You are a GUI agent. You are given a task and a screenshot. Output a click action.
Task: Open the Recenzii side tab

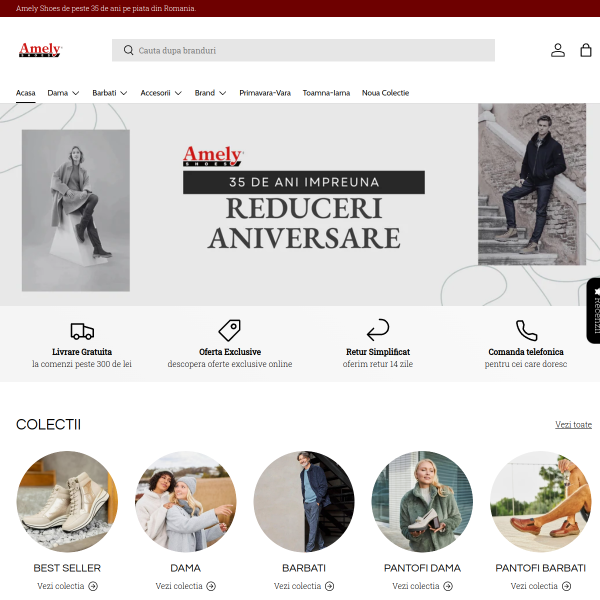[593, 310]
